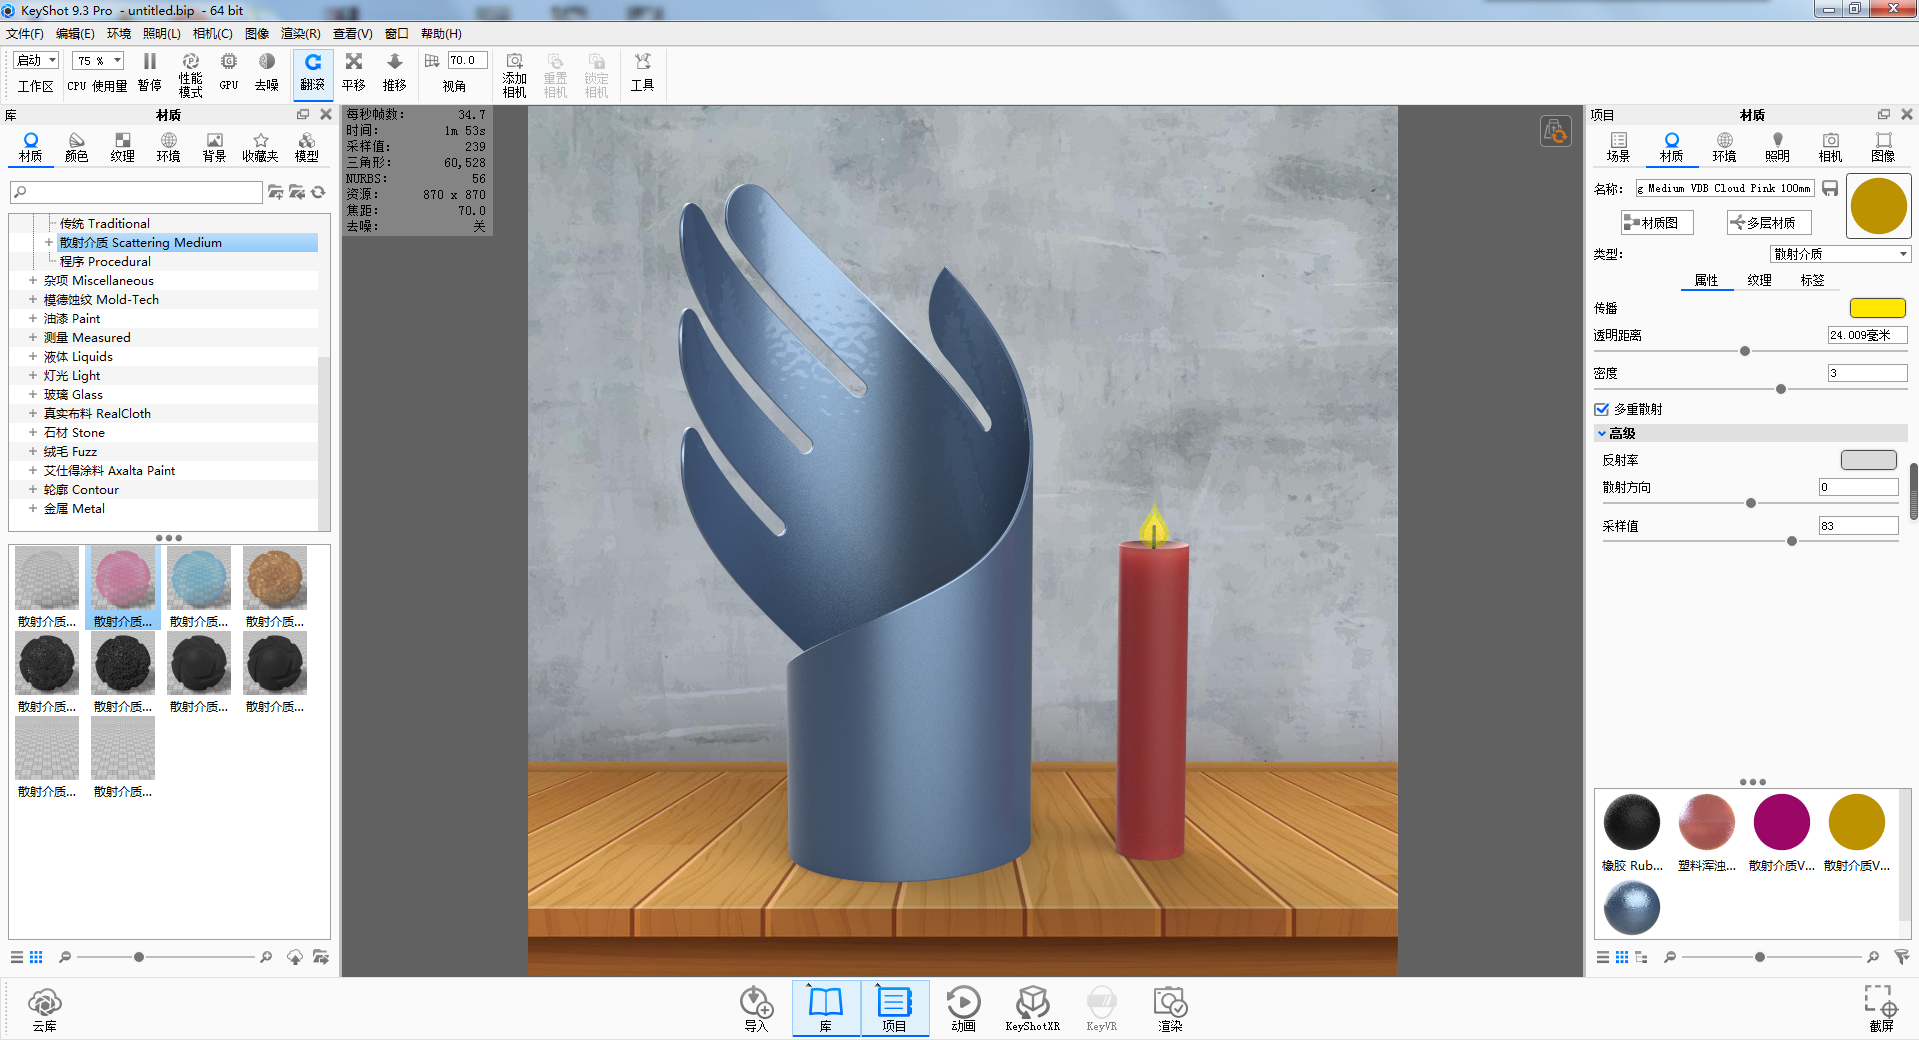Screen dimensions: 1919x1040
Task: Select the Tumble (翻滚) camera tool
Action: pyautogui.click(x=313, y=73)
